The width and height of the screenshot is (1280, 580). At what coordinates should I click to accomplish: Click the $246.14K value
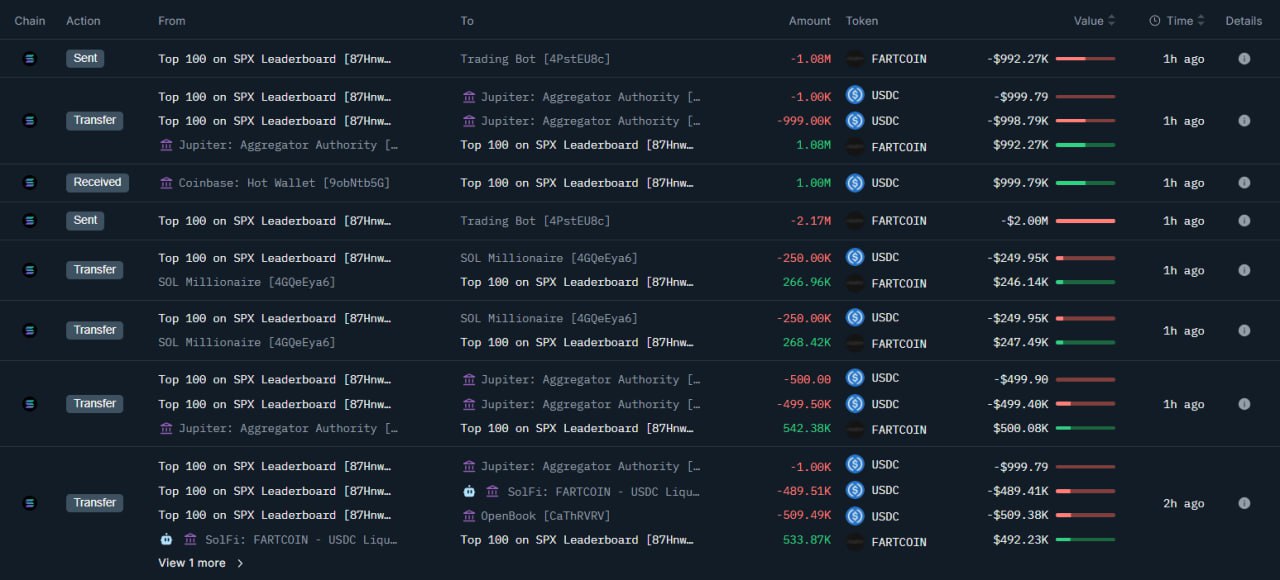click(x=1020, y=283)
